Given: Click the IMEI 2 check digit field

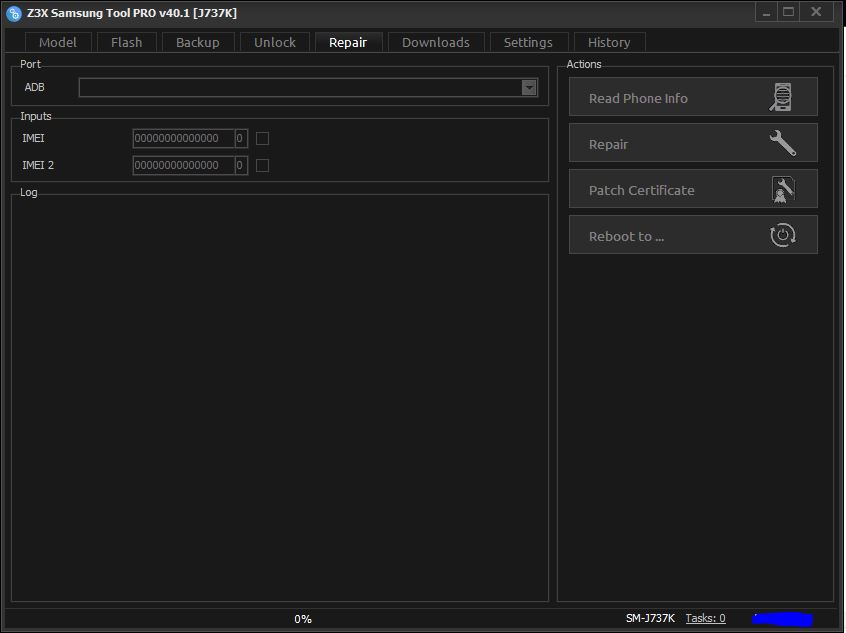Looking at the screenshot, I should [x=241, y=165].
